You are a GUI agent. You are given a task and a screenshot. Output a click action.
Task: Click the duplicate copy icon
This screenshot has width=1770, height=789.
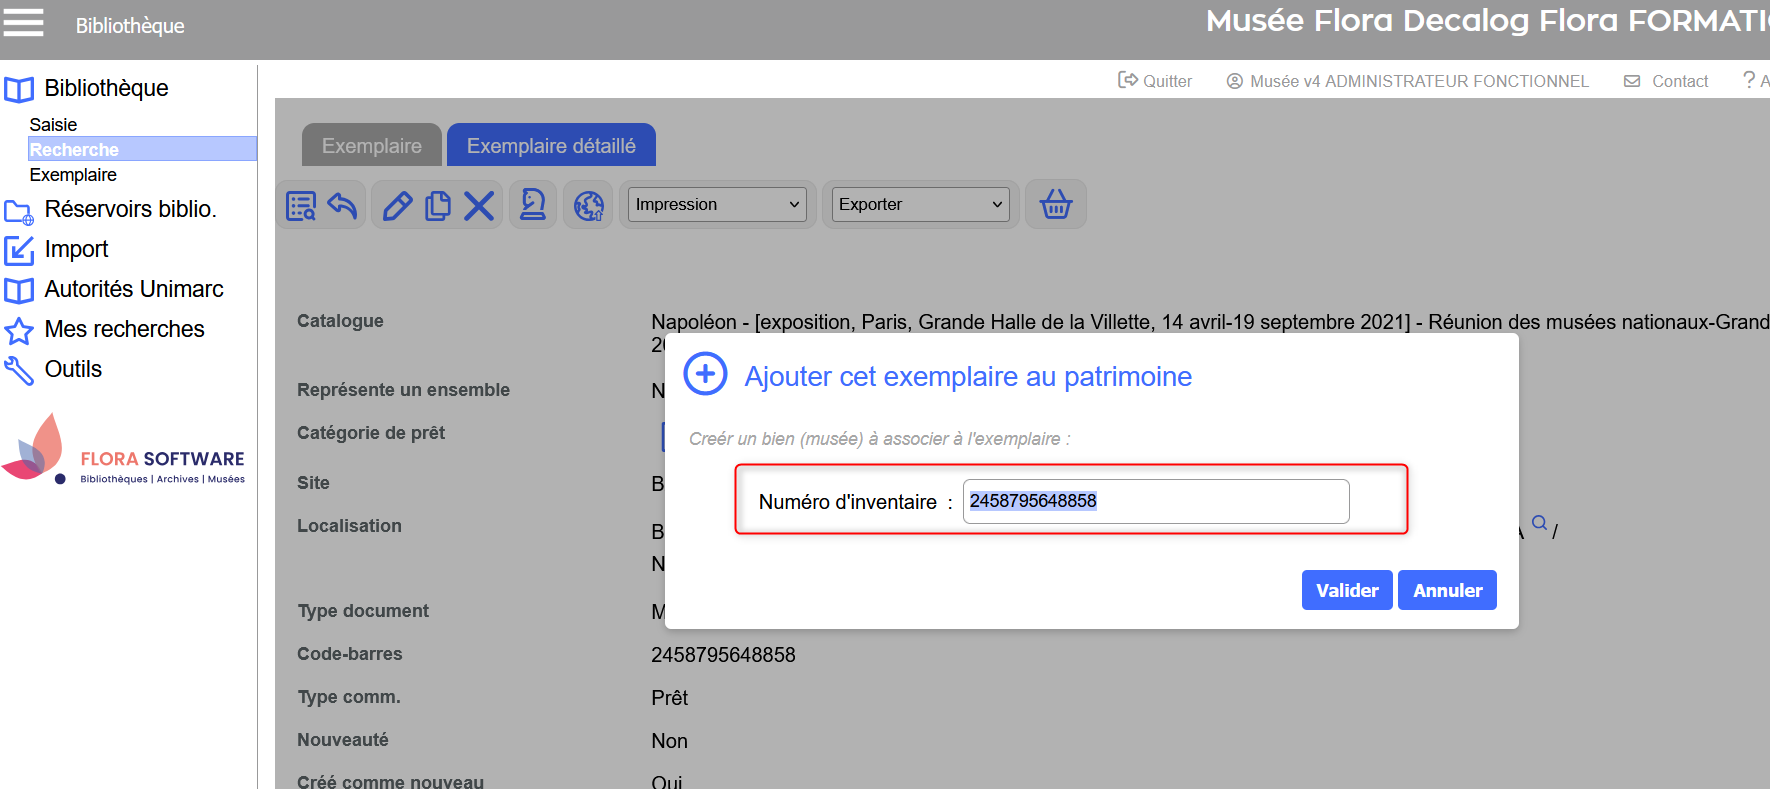point(438,206)
